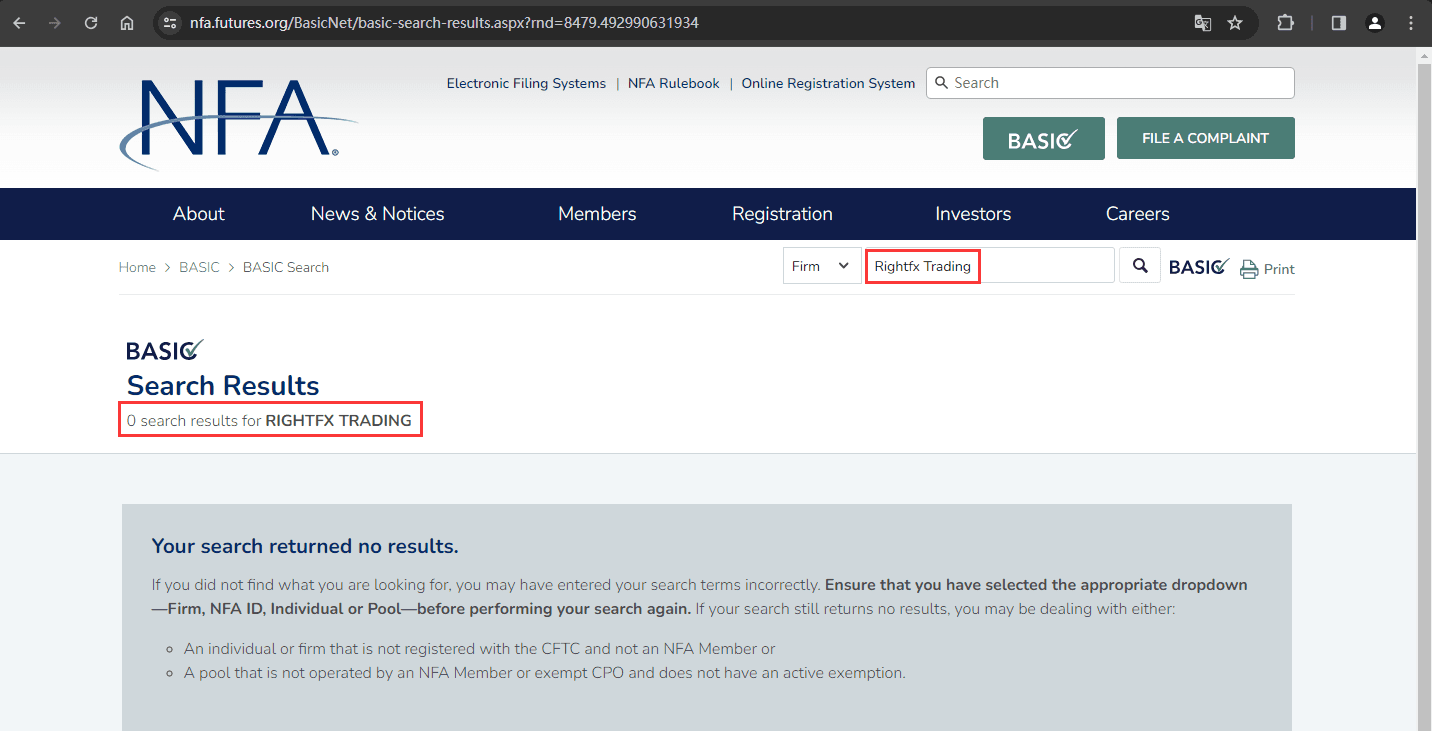Open the browser home page icon
Viewport: 1432px width, 731px height.
(x=127, y=23)
